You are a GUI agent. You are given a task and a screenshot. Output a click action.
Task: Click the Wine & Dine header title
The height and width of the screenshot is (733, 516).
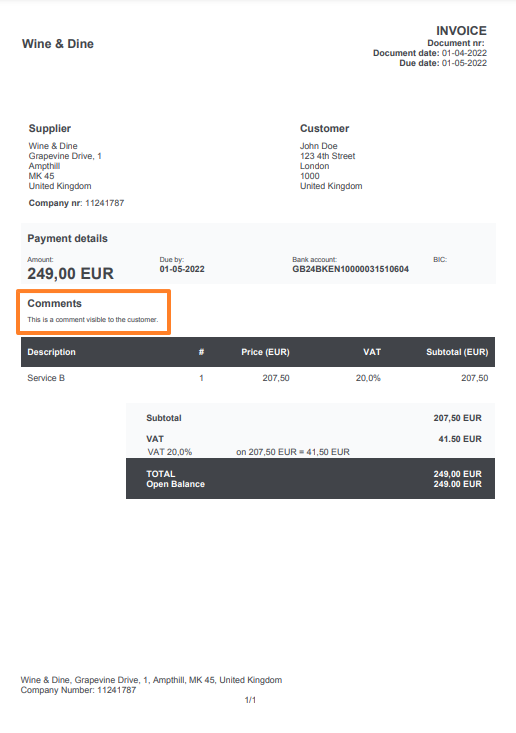(x=57, y=44)
